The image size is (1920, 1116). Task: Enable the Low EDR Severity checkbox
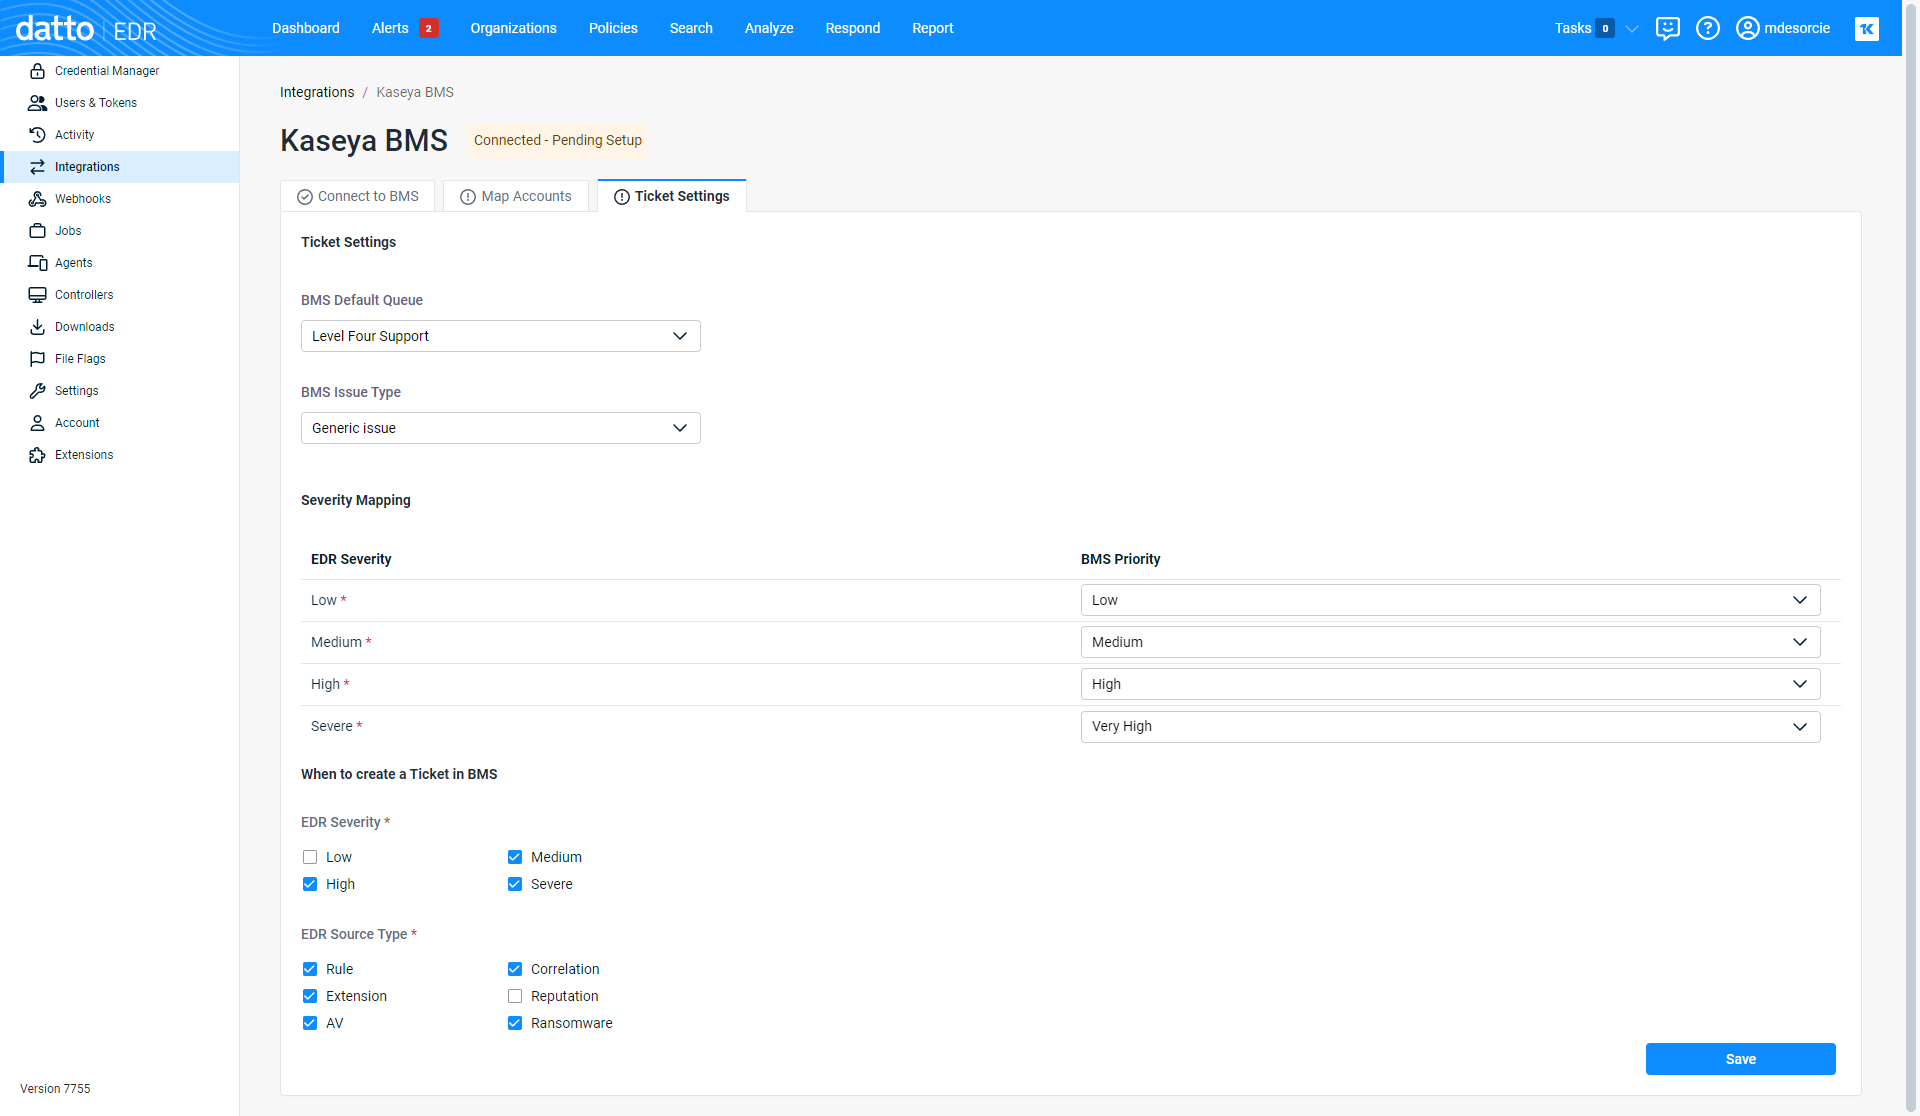[310, 857]
